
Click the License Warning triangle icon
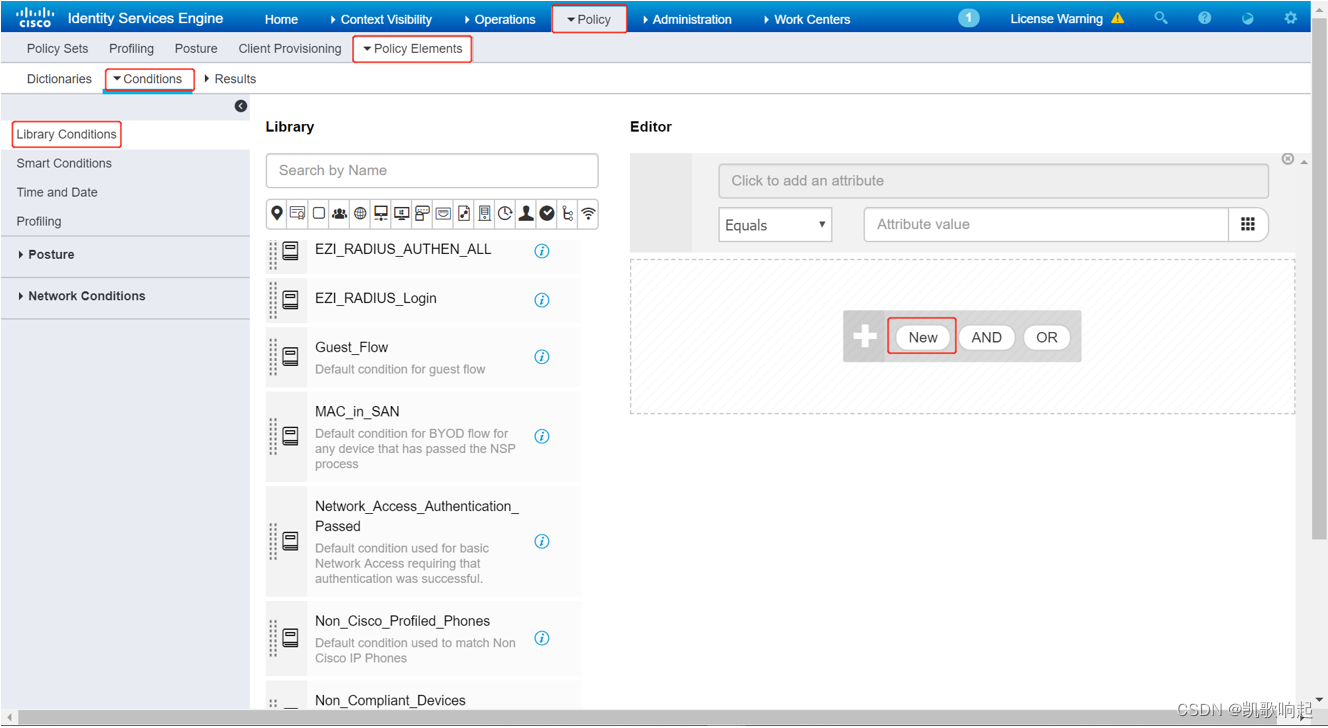click(x=1118, y=18)
